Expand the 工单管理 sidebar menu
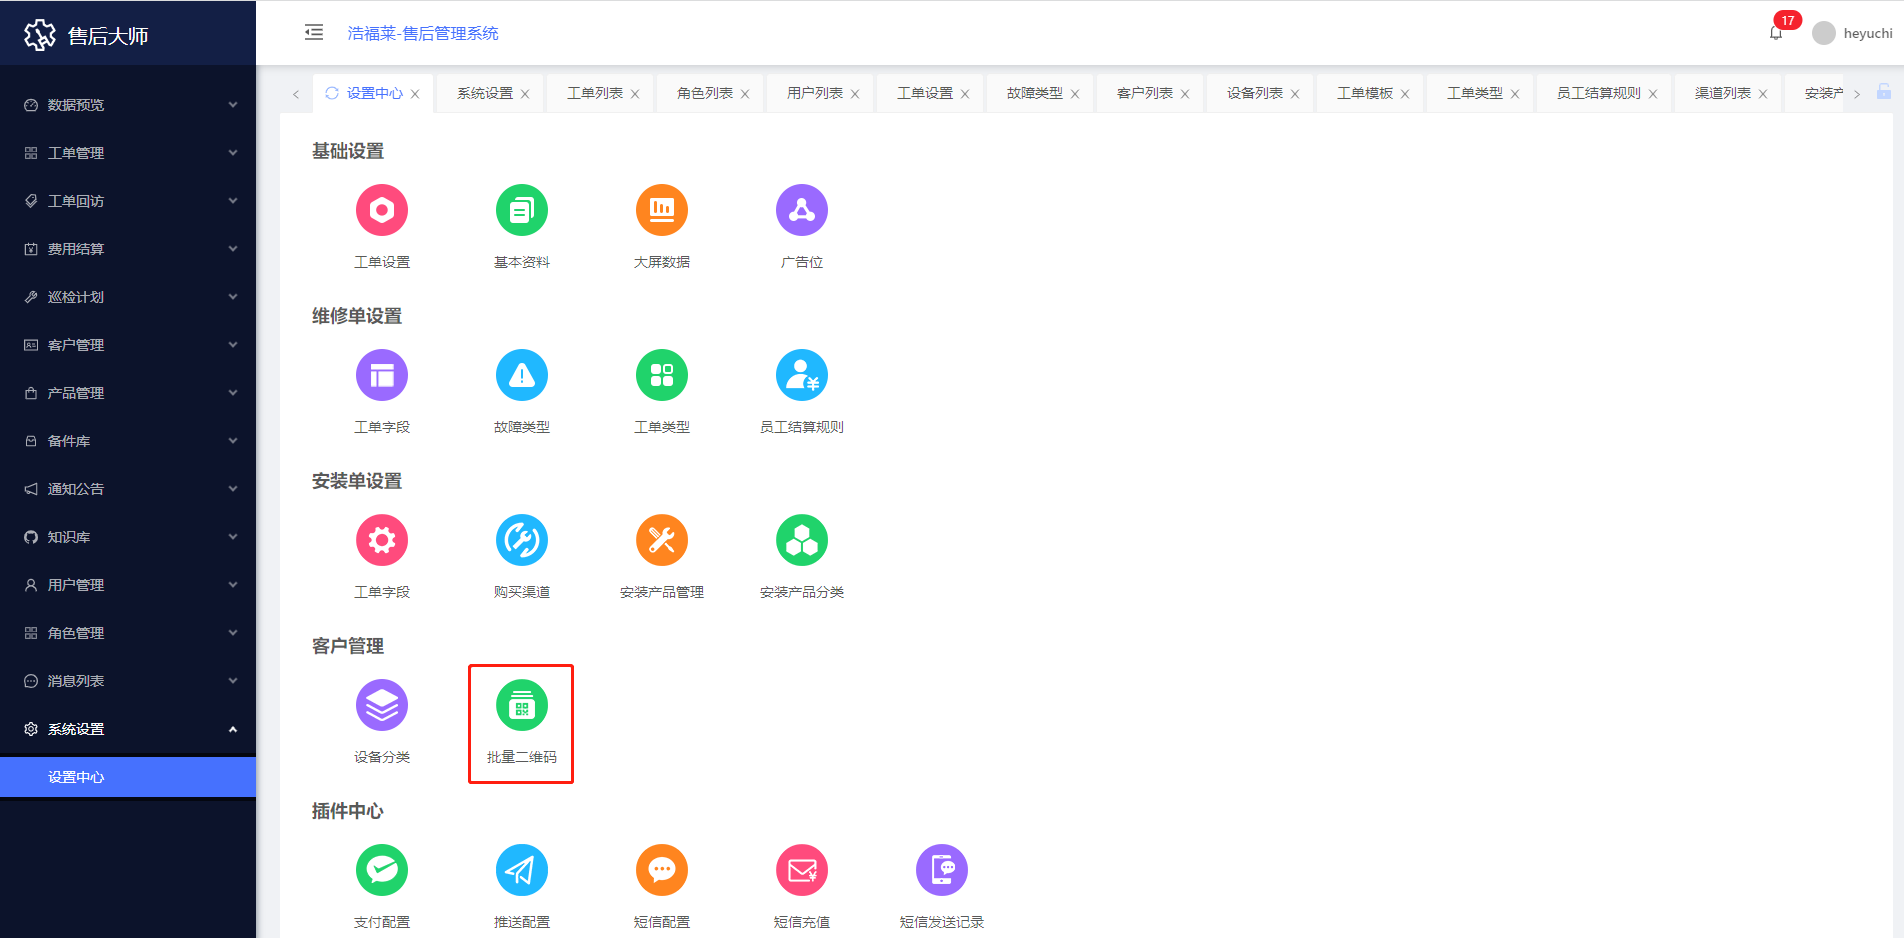 128,153
